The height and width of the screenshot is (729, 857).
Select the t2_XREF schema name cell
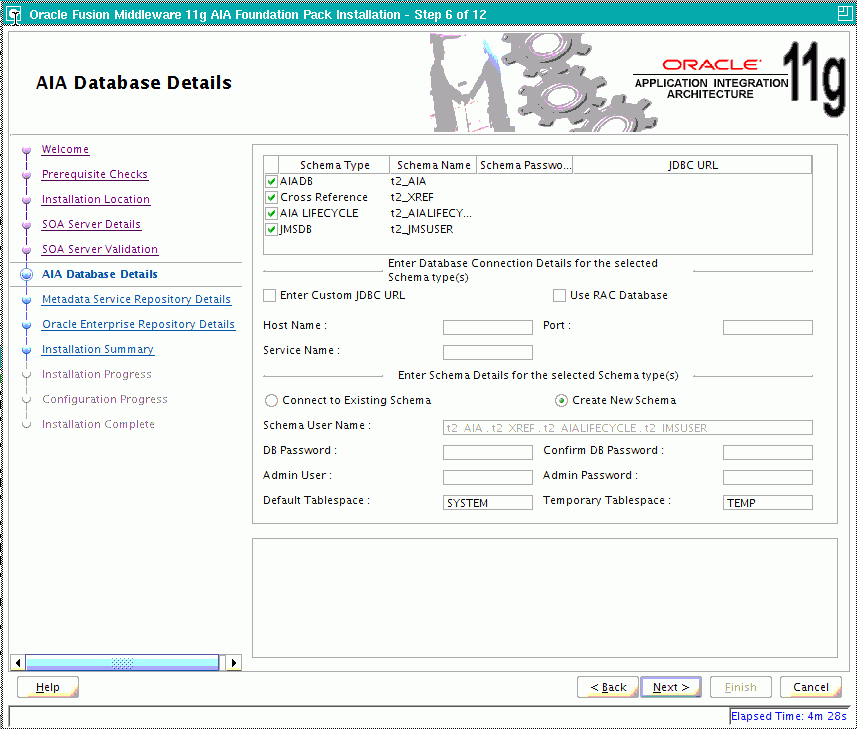tap(432, 197)
